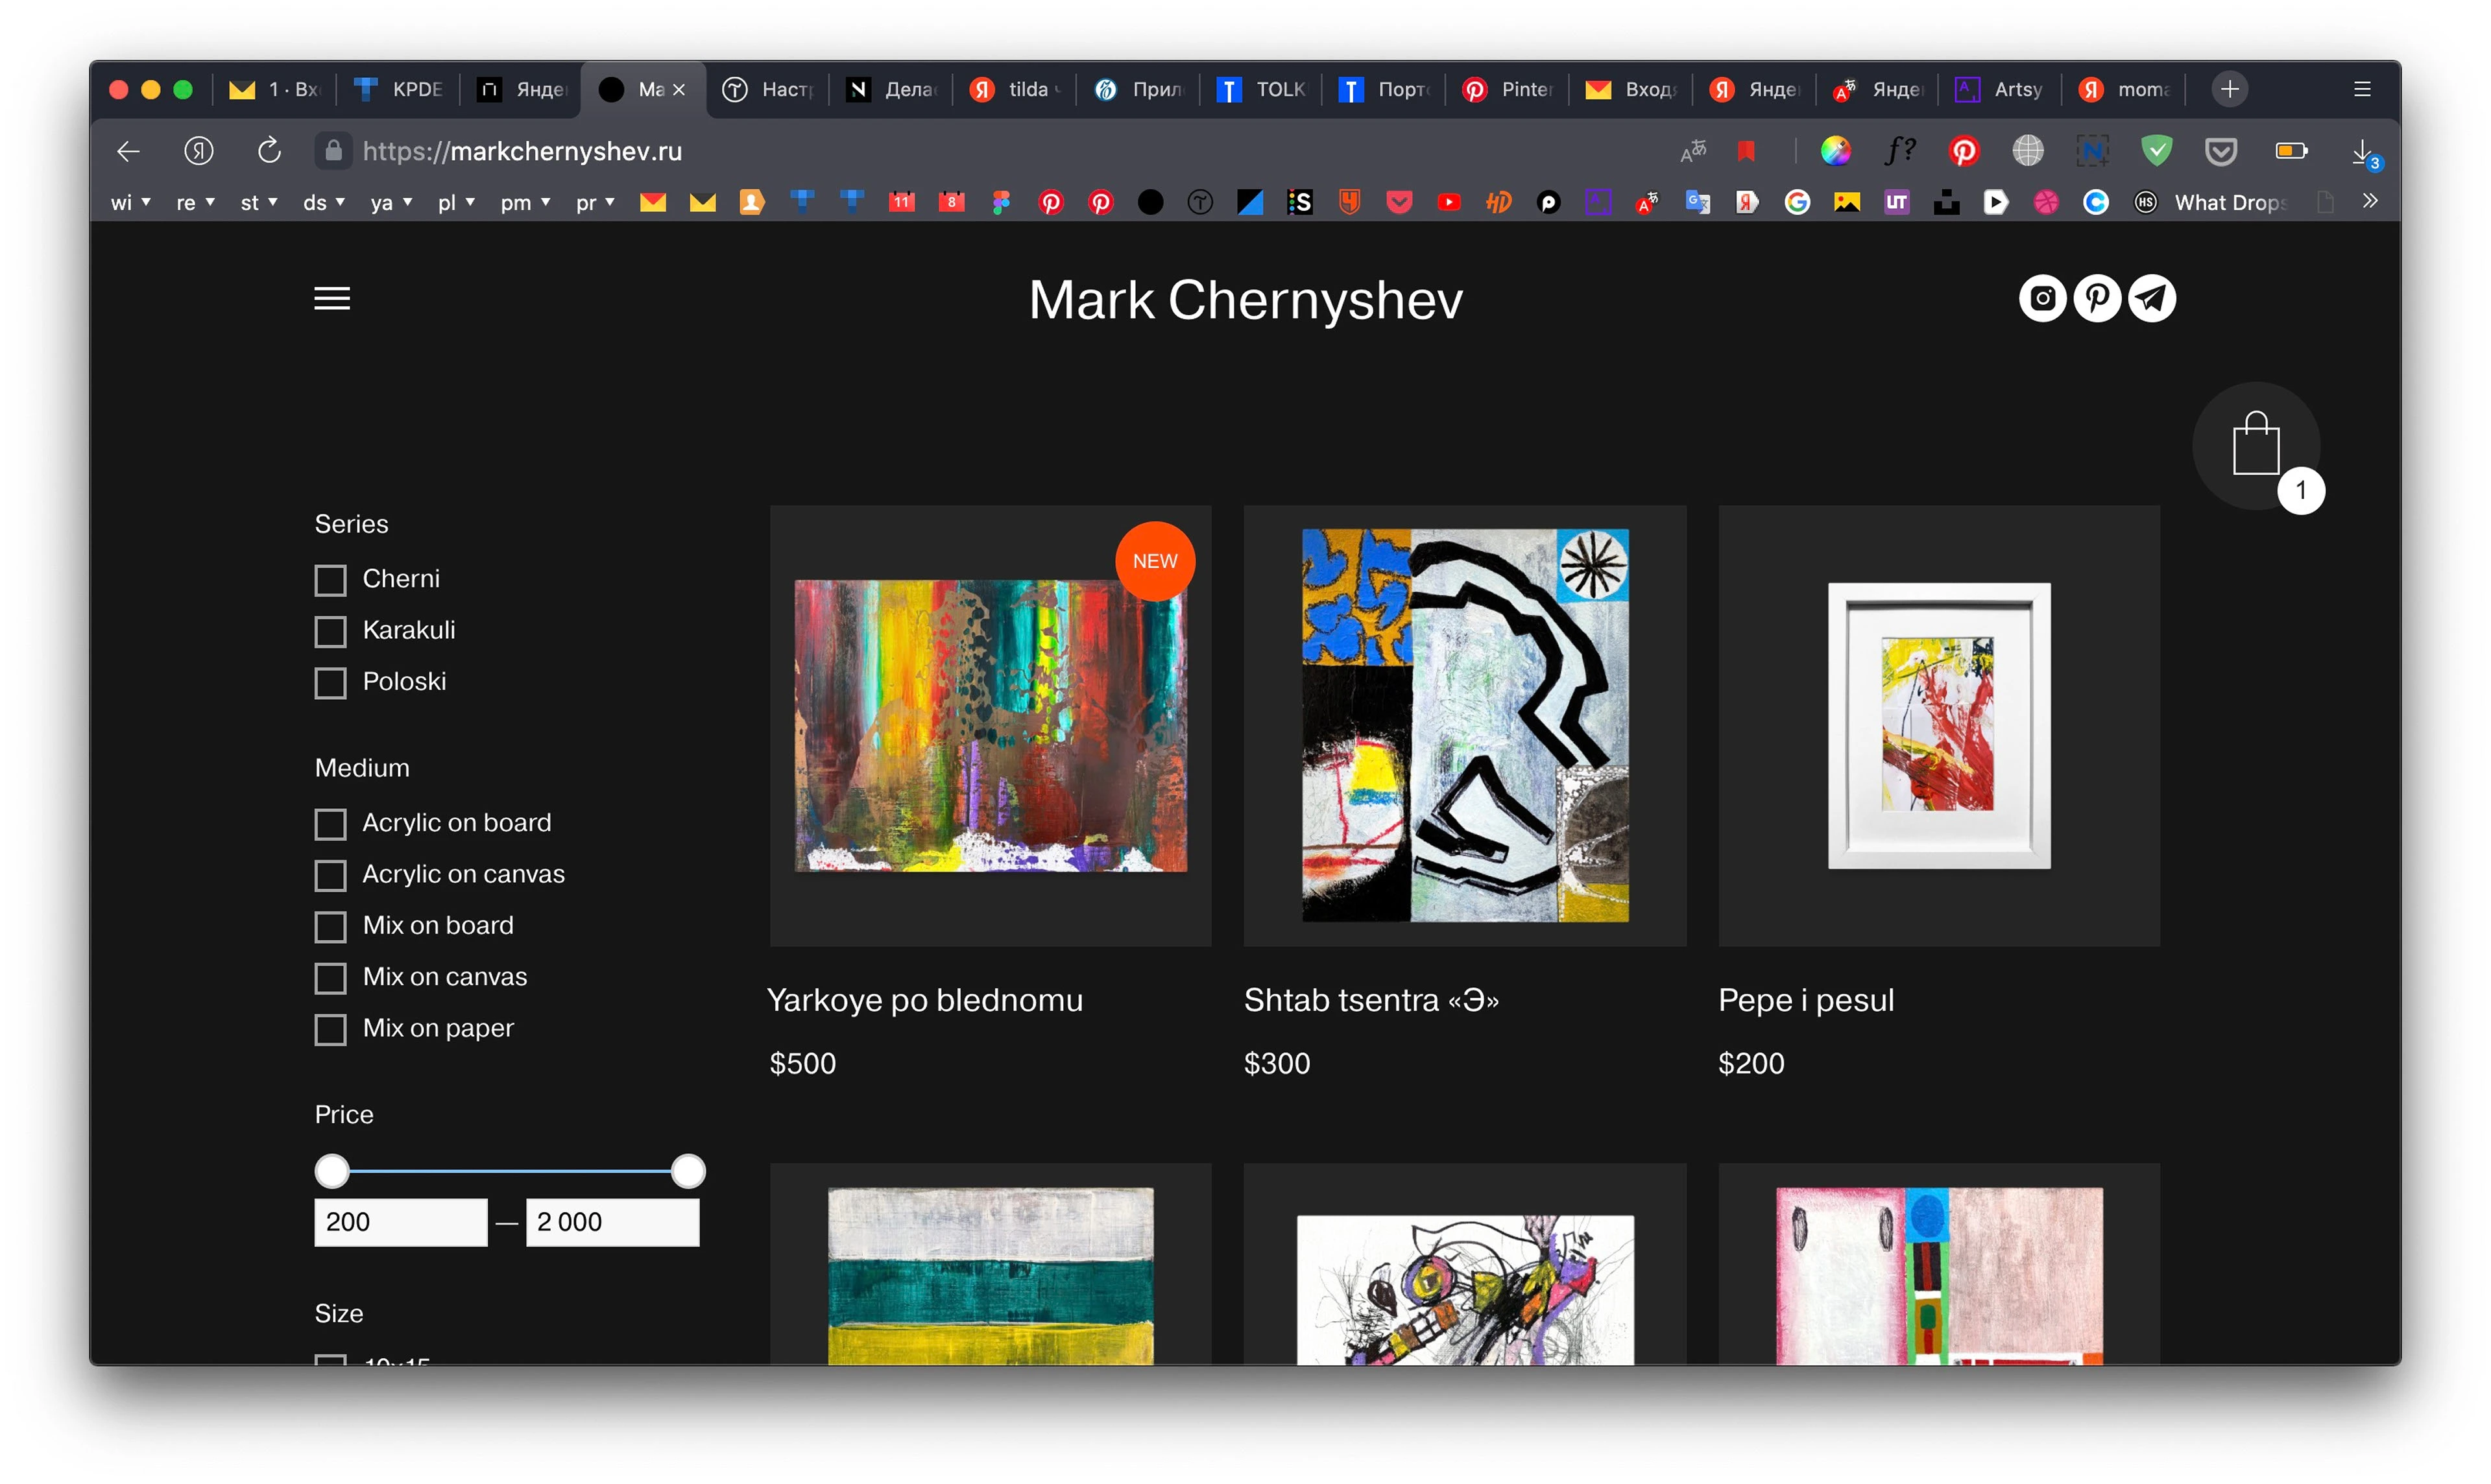The width and height of the screenshot is (2491, 1484).
Task: Open the battery saver icon
Action: pos(2291,151)
